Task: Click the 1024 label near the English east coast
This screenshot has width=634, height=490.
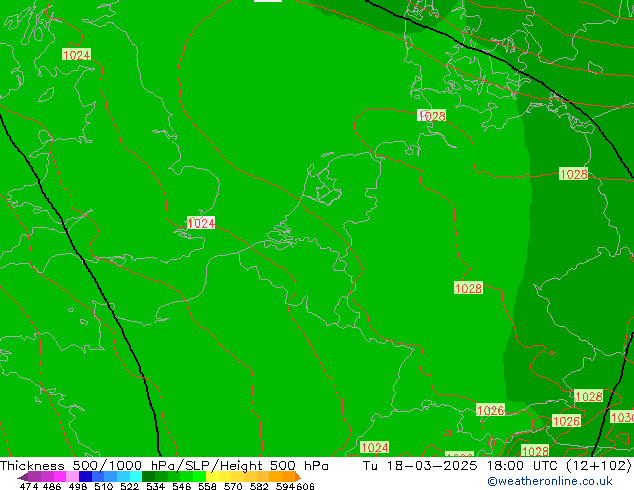Action: 201,223
